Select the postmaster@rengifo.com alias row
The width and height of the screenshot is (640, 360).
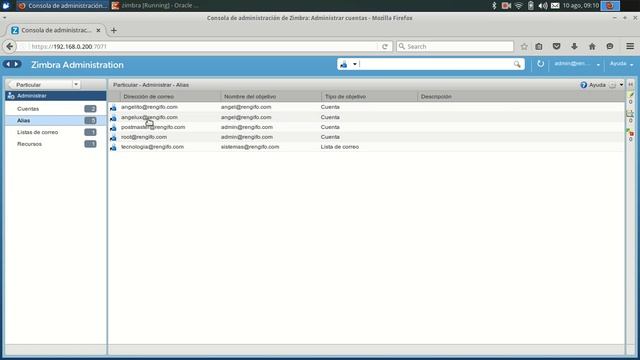coord(366,127)
